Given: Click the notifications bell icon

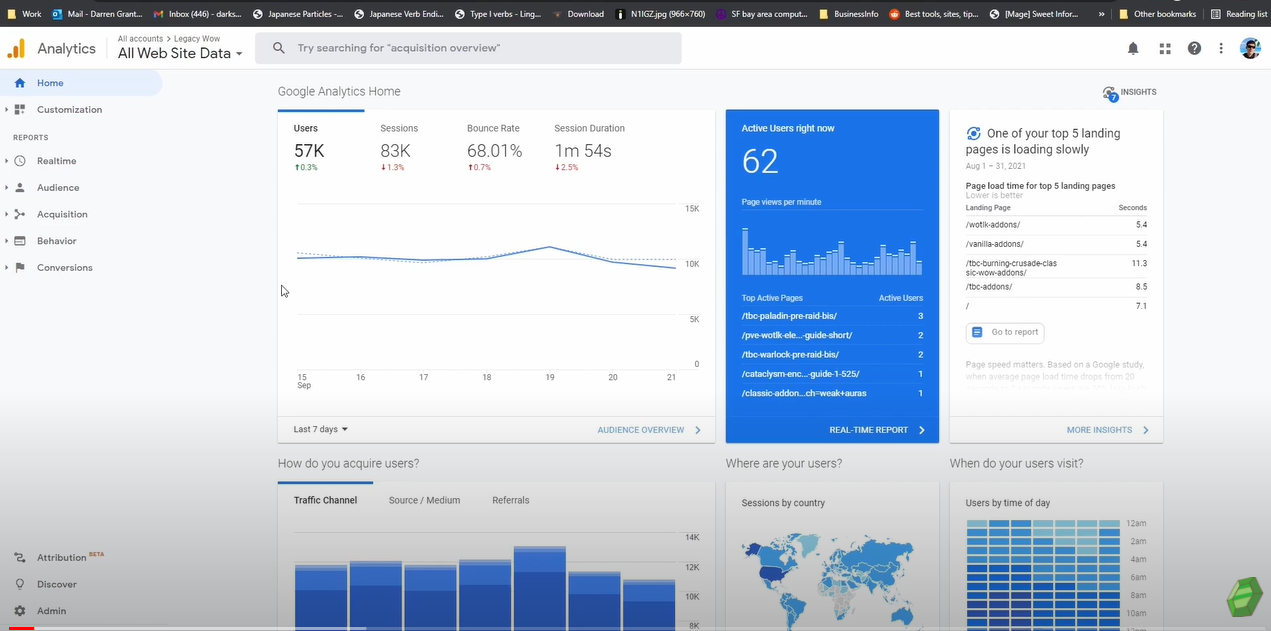Looking at the screenshot, I should tap(1133, 48).
